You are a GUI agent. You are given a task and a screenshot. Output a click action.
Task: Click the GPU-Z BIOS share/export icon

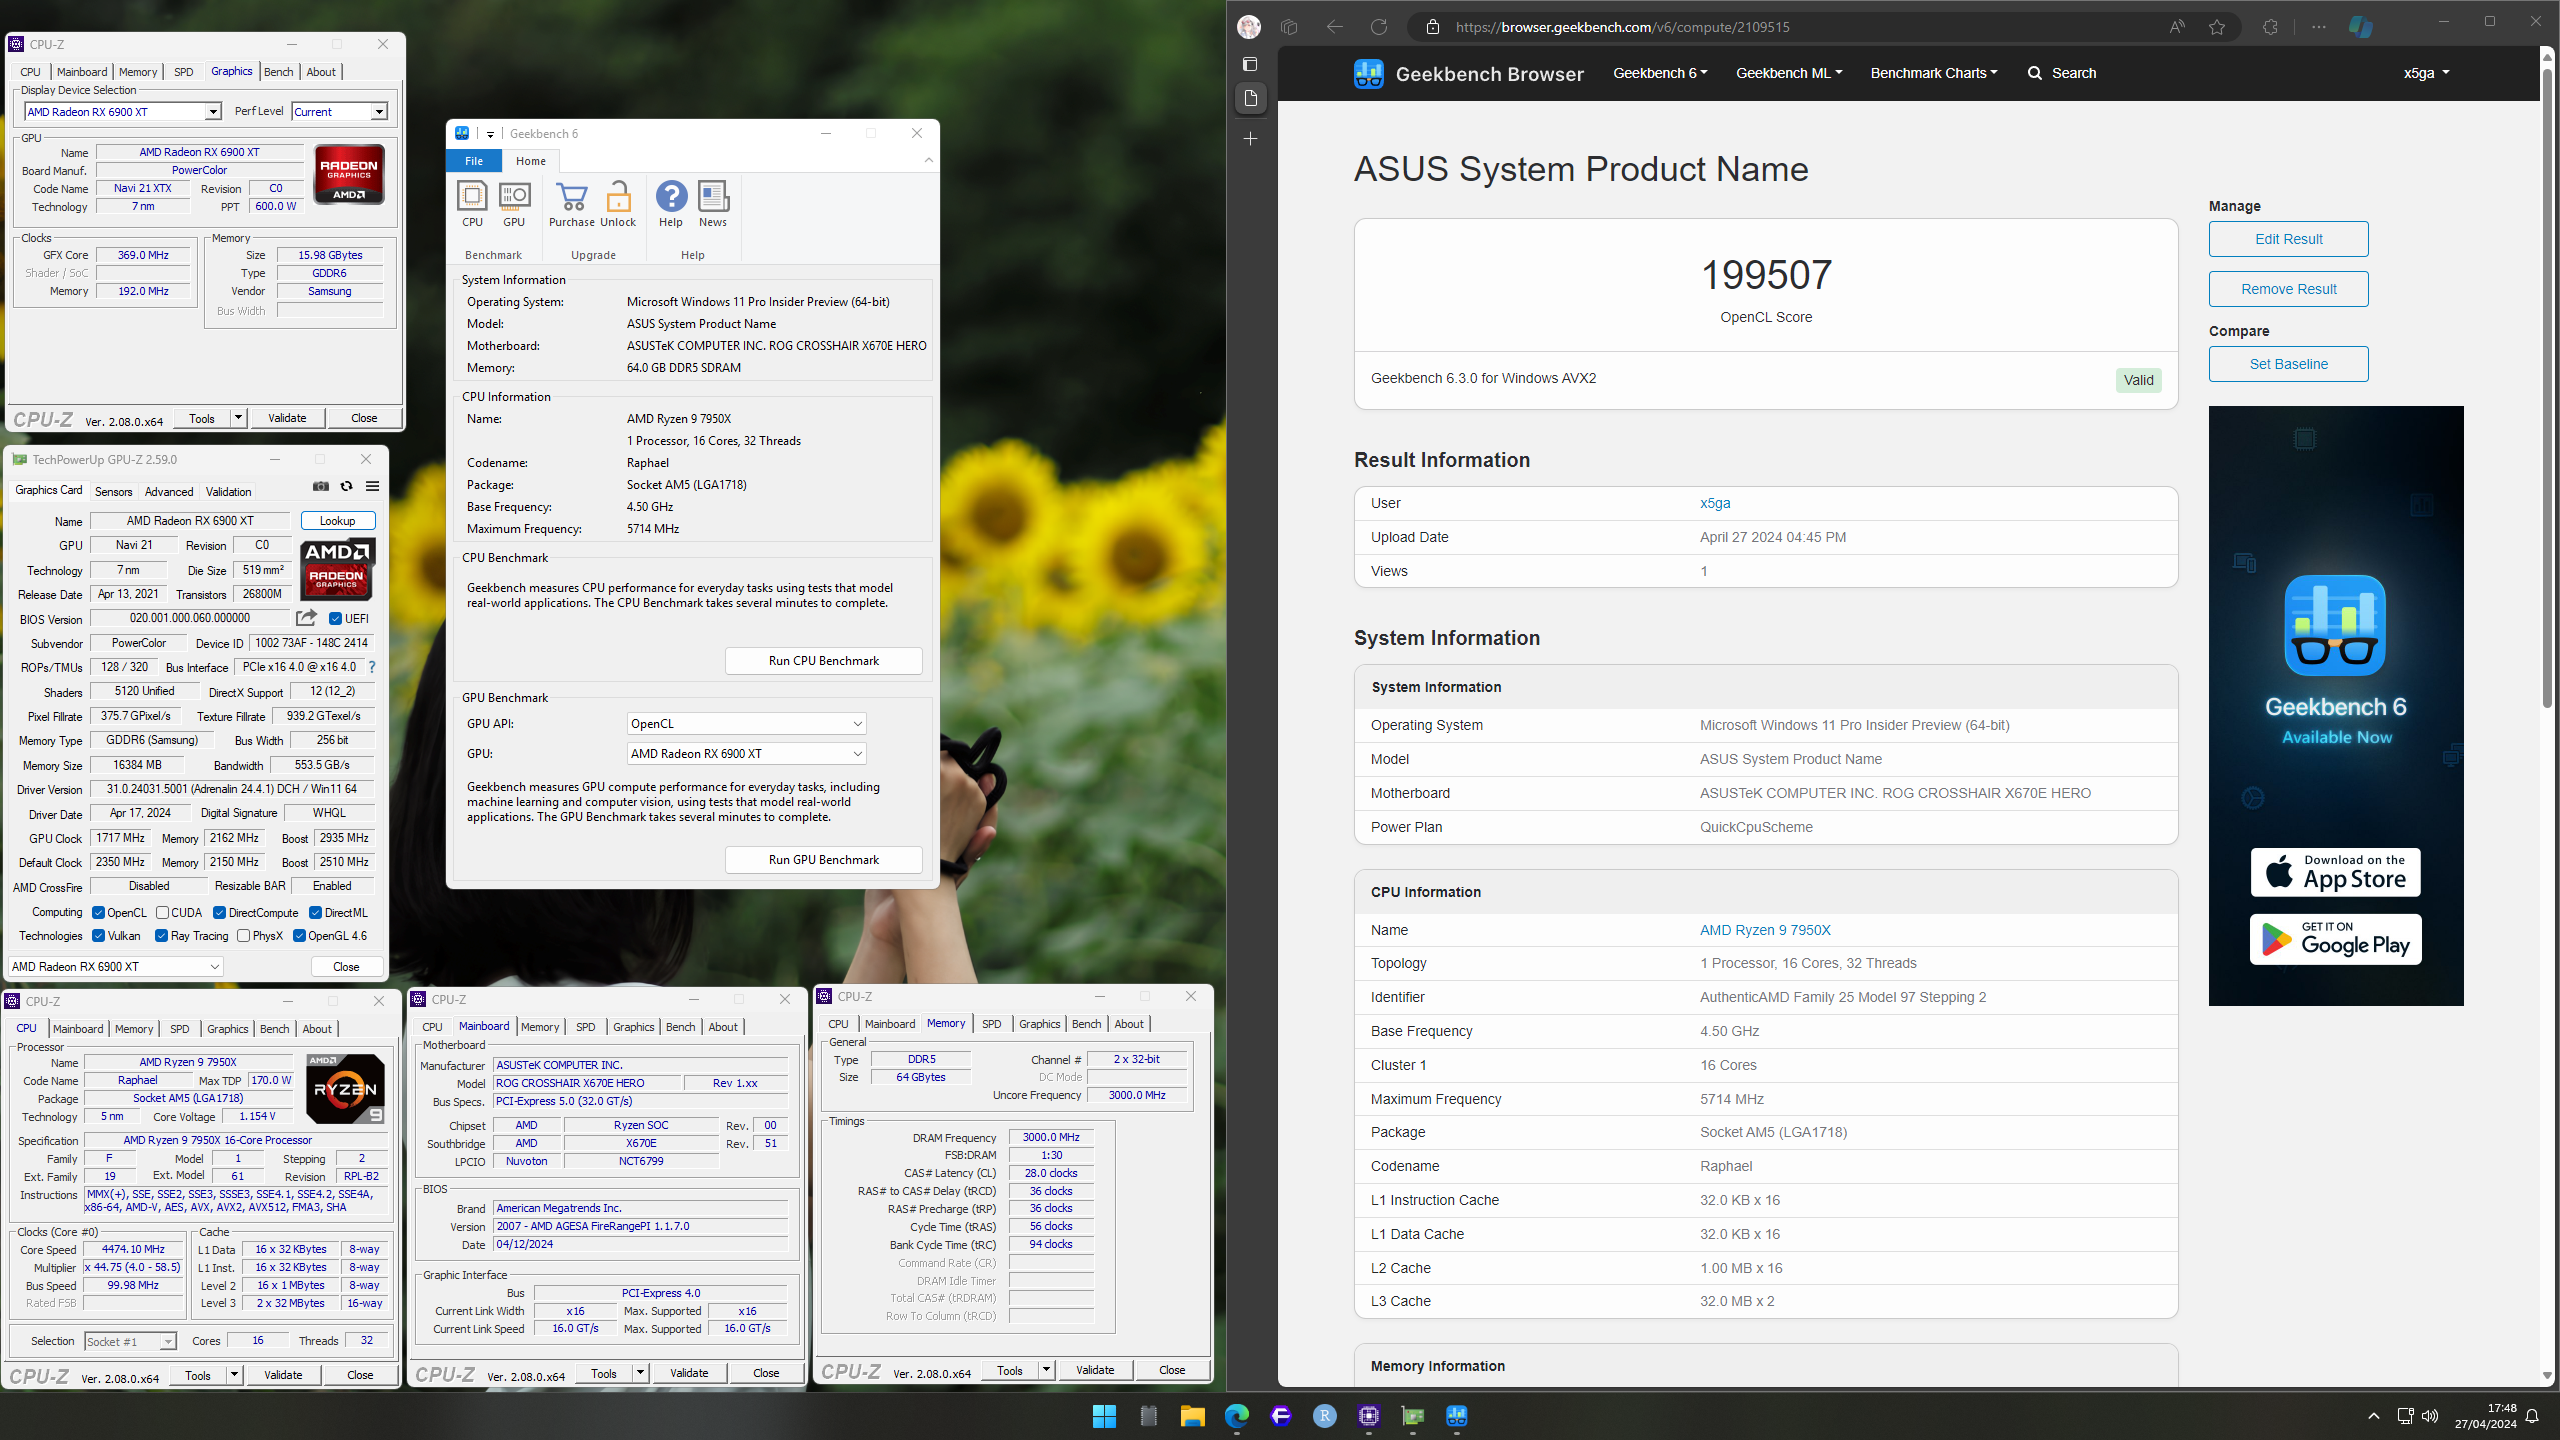[307, 618]
